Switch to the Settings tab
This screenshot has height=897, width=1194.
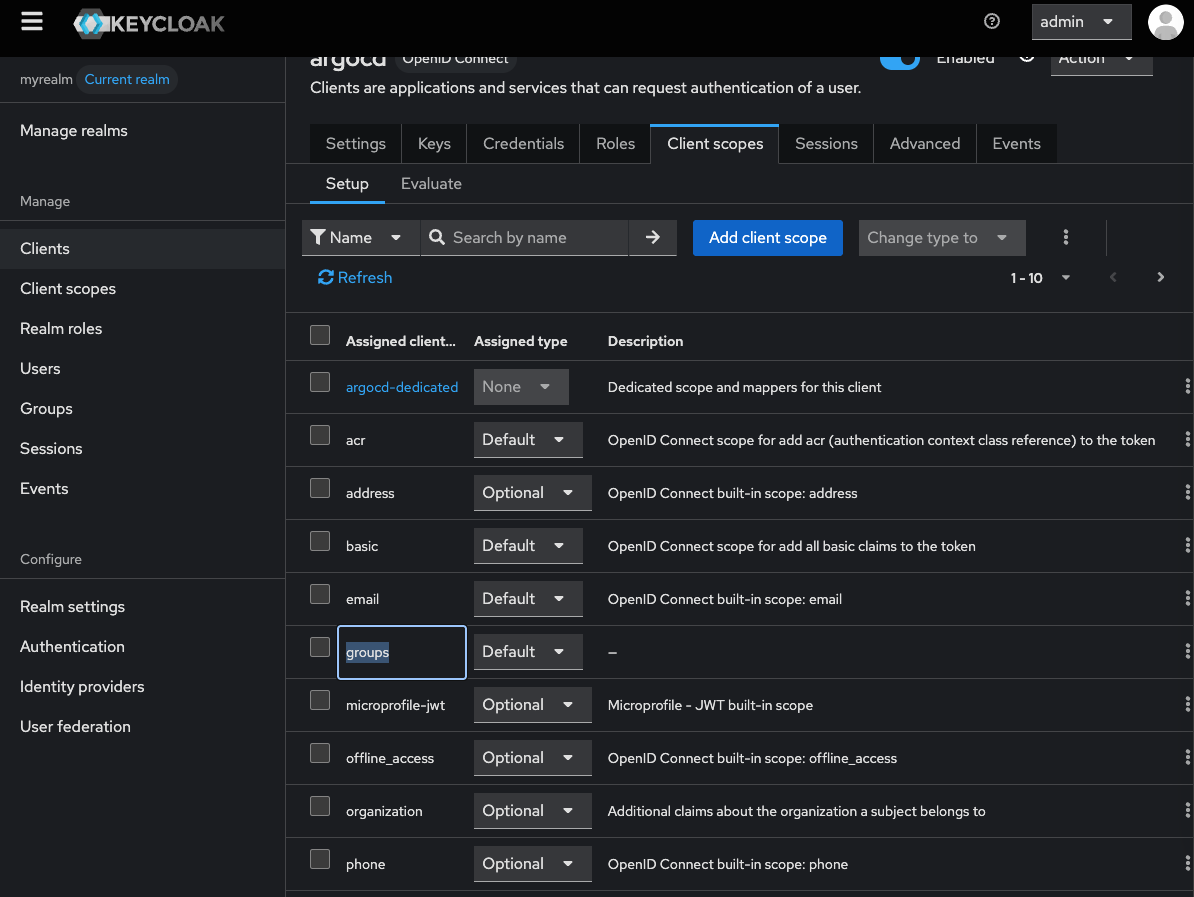pyautogui.click(x=356, y=144)
